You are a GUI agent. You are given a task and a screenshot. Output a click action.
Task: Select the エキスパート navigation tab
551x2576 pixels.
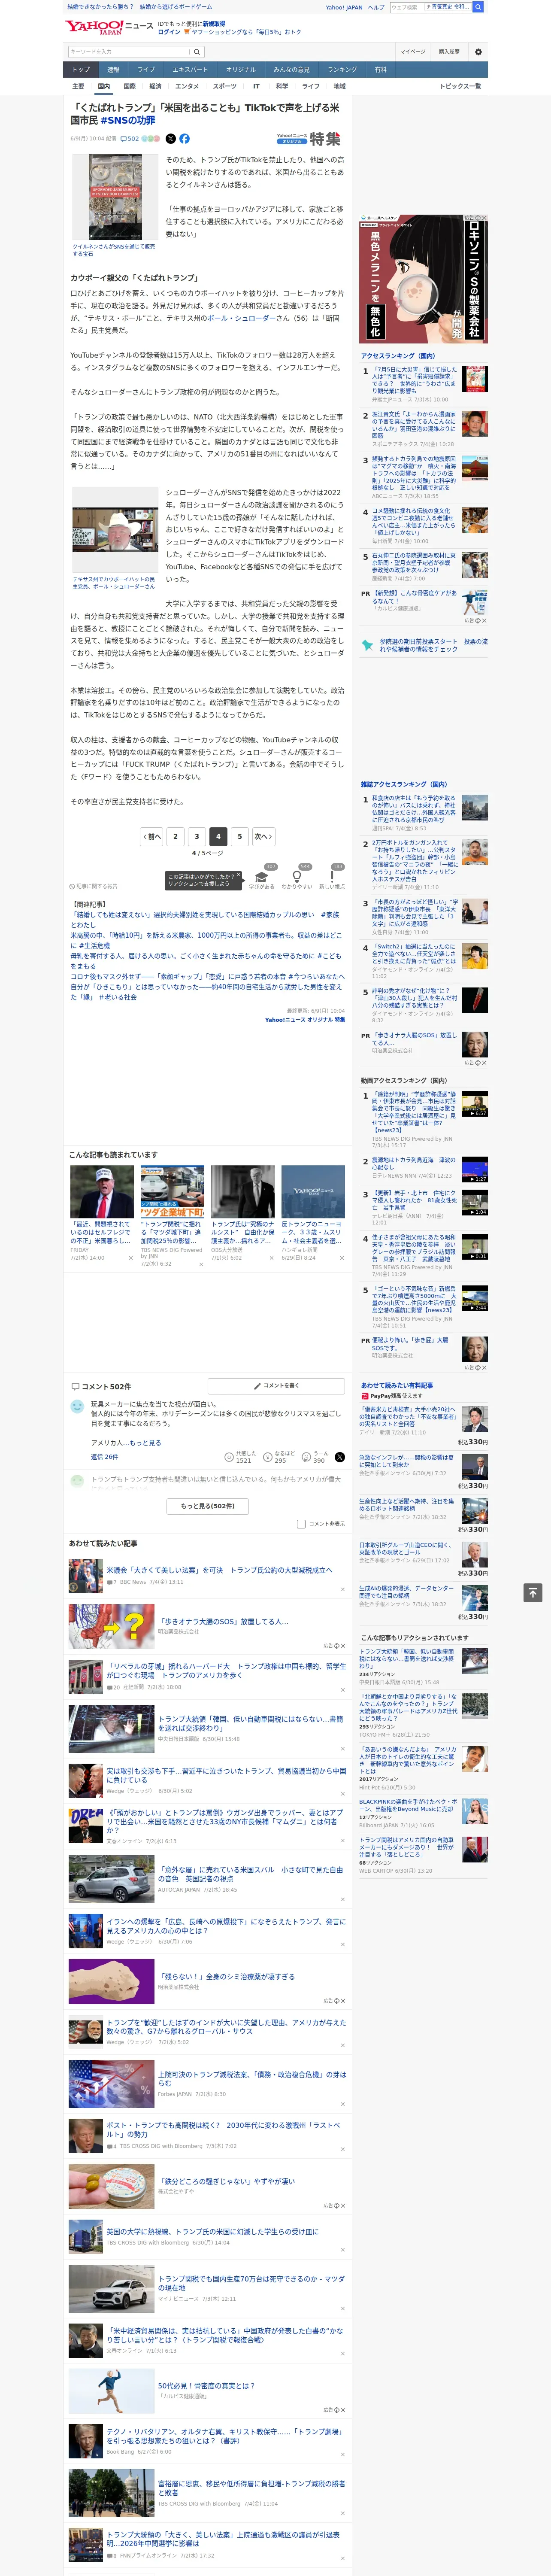[x=190, y=69]
